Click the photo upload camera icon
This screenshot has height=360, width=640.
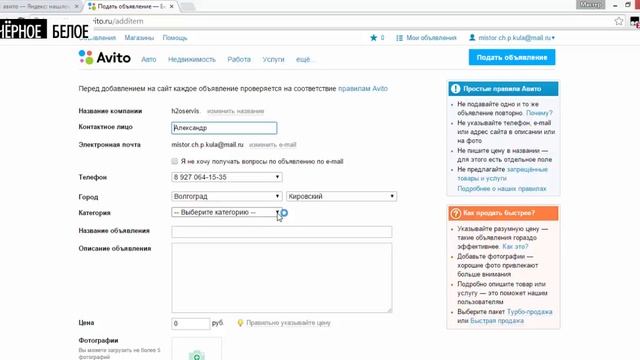coord(197,355)
